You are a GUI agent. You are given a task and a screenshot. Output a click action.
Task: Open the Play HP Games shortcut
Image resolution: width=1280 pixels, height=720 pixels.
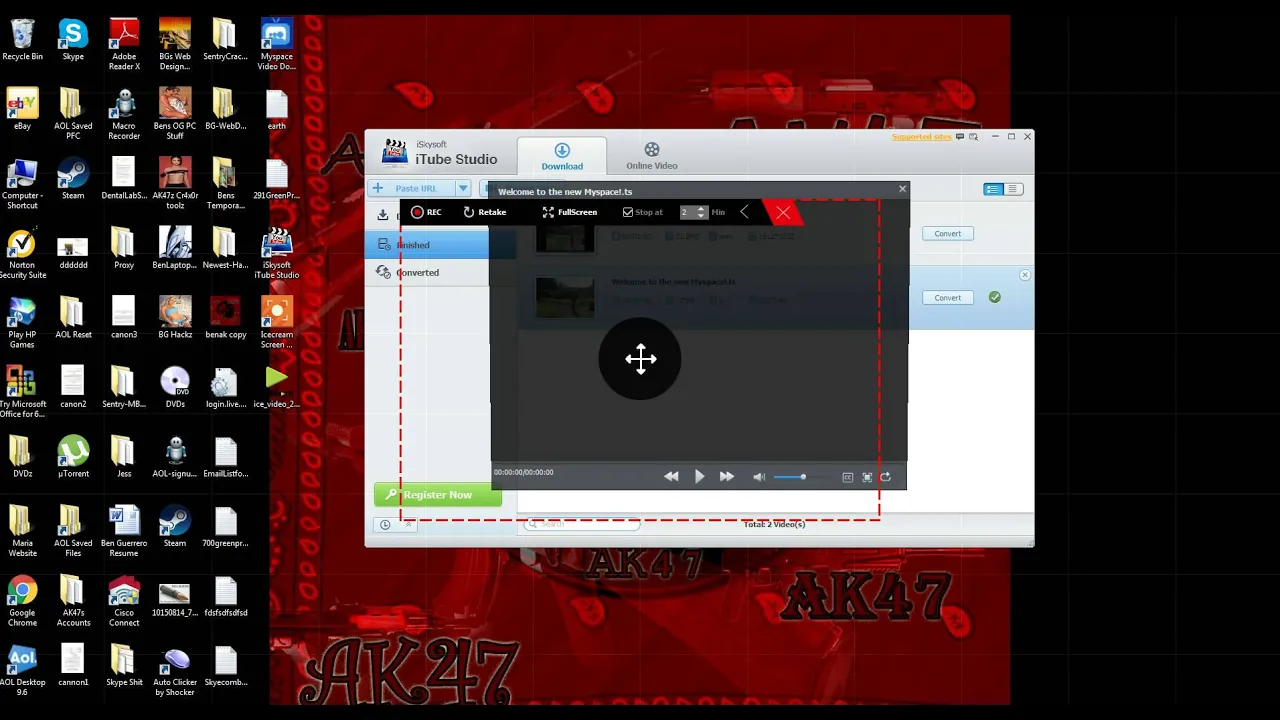[x=22, y=323]
